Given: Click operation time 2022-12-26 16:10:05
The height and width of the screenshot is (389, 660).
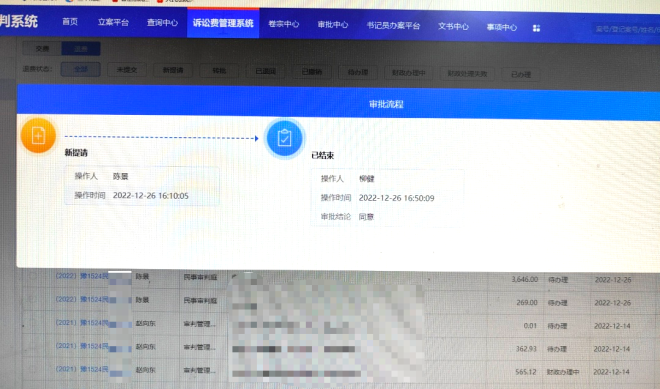Looking at the screenshot, I should coord(151,196).
